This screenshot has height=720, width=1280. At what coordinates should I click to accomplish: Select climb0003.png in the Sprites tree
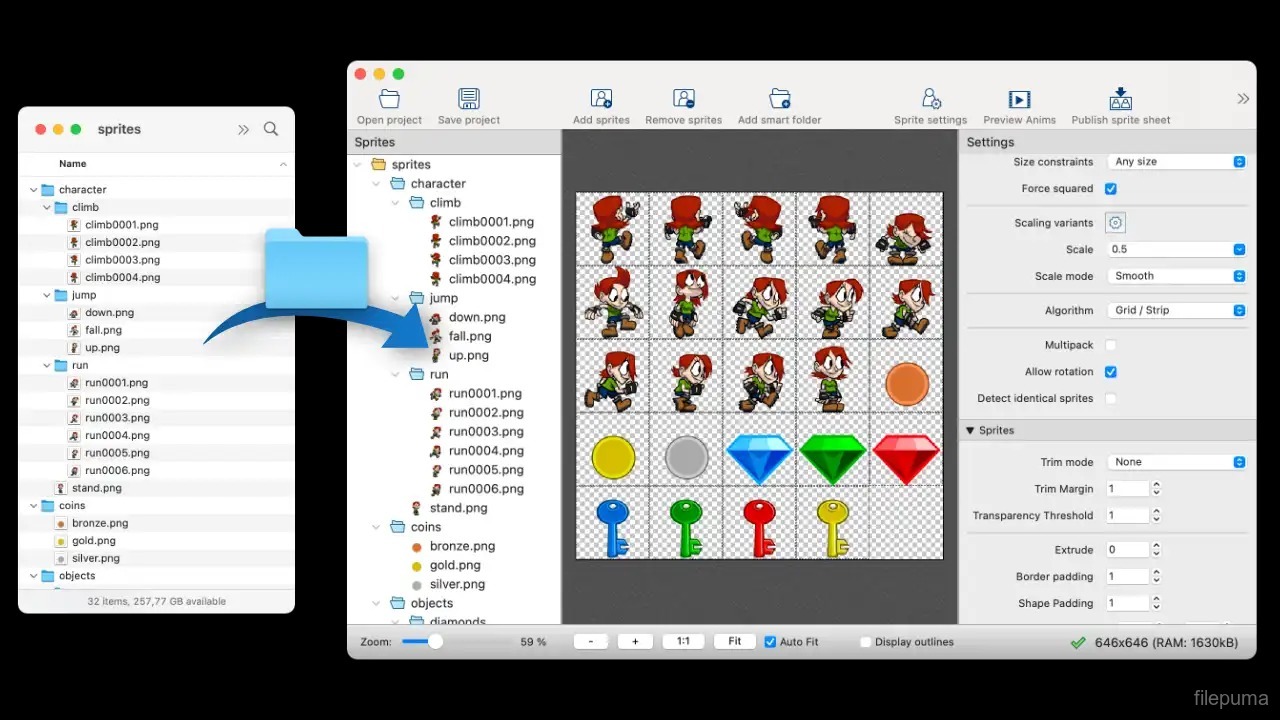pos(491,260)
